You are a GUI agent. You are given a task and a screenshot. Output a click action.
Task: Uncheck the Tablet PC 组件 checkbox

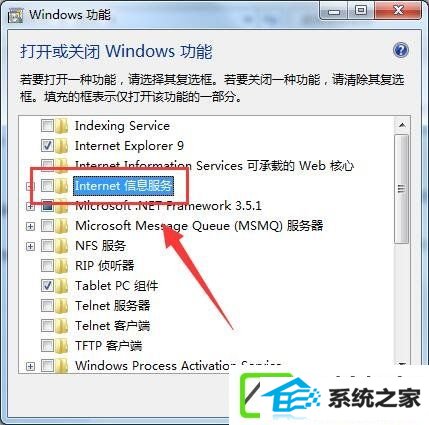pos(47,286)
